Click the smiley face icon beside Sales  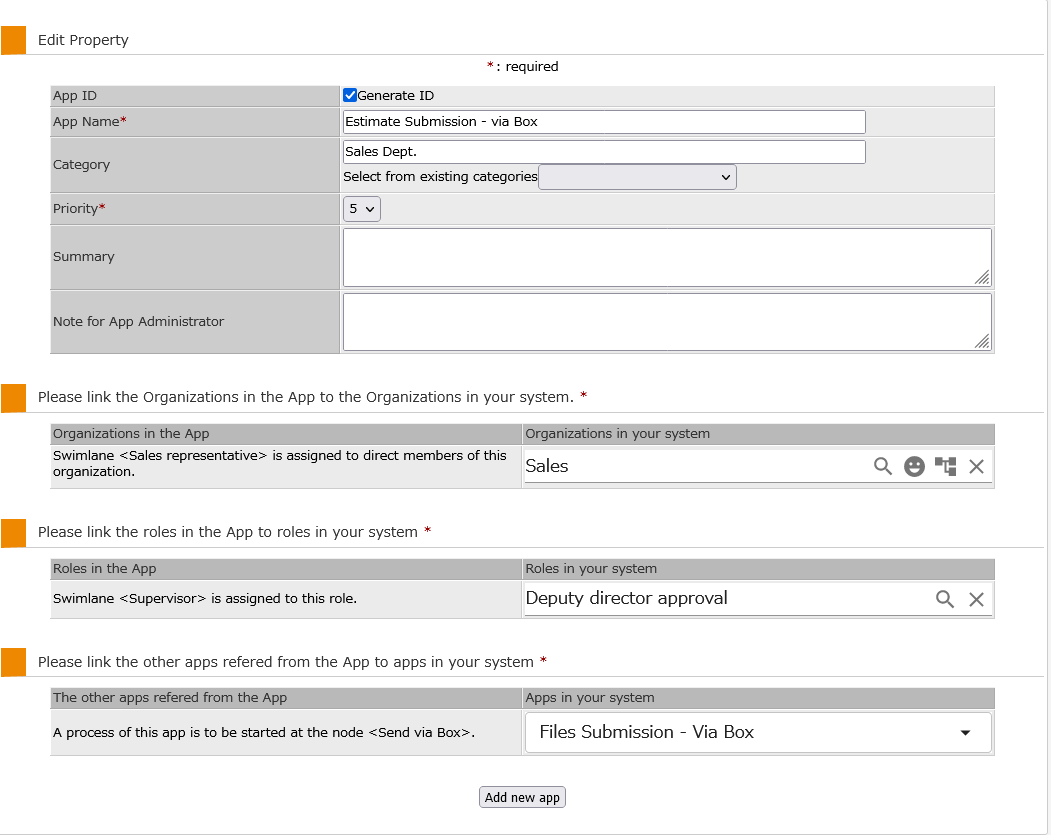914,466
